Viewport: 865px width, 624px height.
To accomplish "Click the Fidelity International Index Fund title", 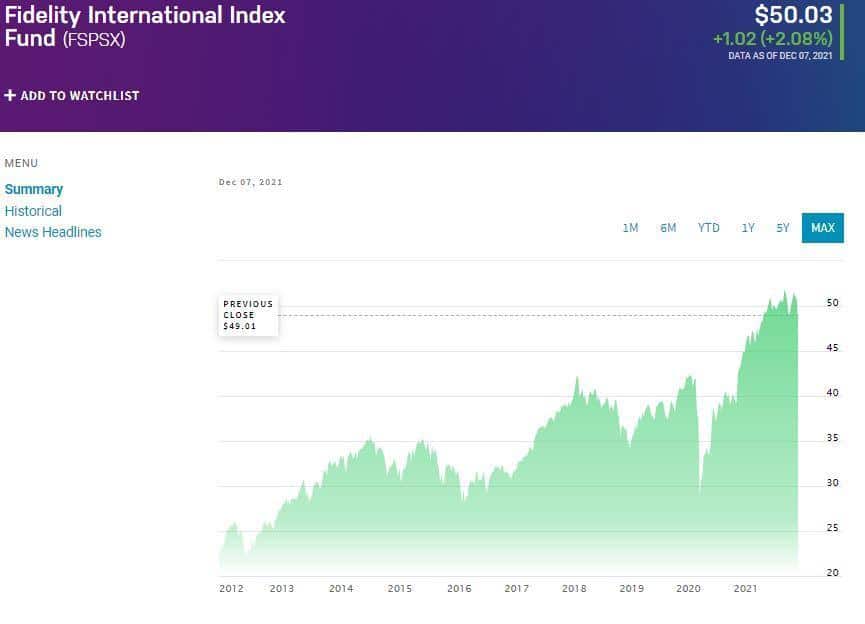I will click(145, 26).
